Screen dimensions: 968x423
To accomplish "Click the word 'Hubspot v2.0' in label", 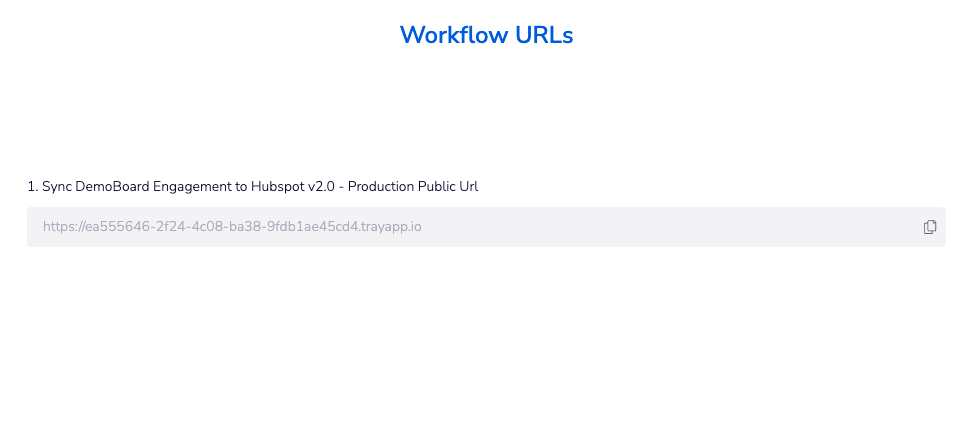I will click(293, 186).
